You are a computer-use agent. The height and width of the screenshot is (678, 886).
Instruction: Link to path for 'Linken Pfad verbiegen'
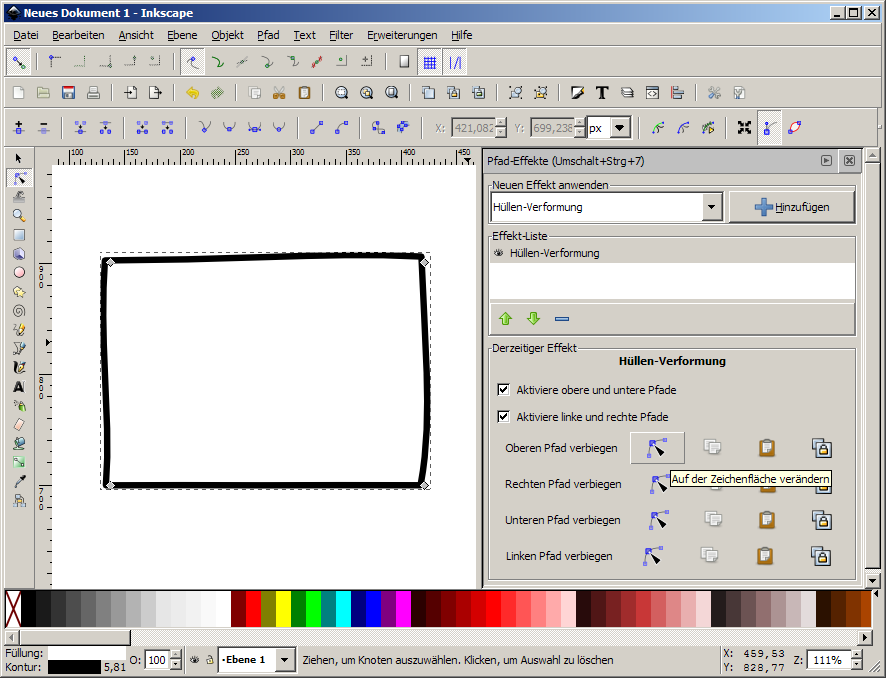click(x=821, y=556)
